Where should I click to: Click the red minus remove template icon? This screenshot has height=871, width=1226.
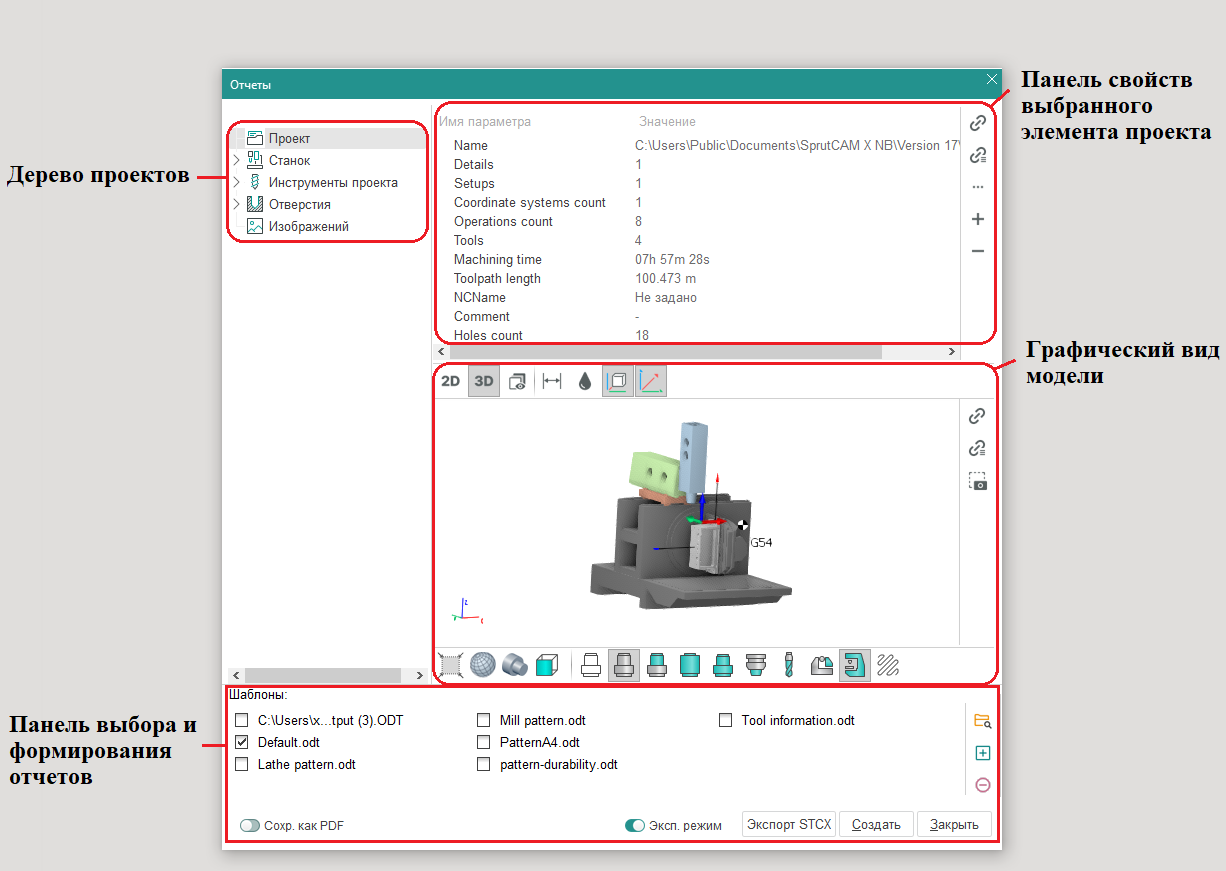click(981, 785)
